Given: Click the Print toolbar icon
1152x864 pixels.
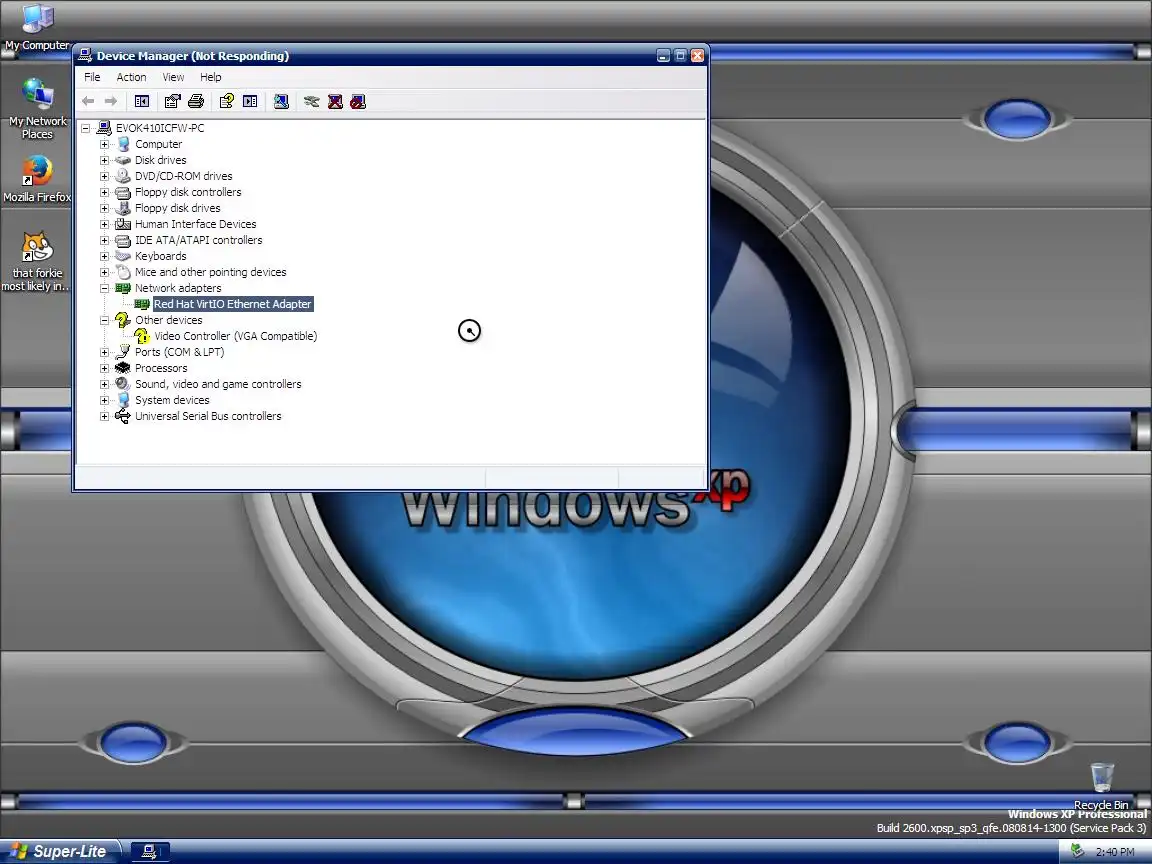Looking at the screenshot, I should tap(195, 101).
